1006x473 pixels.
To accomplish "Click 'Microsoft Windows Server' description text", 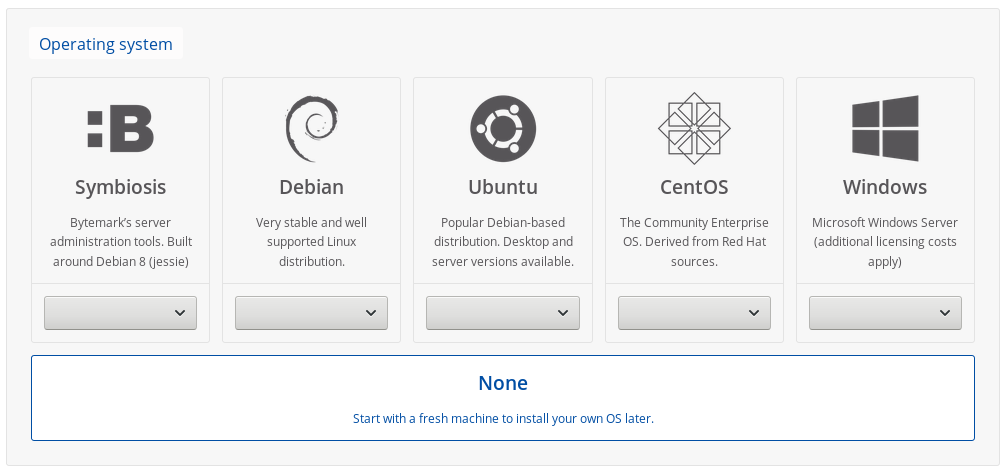I will tap(885, 242).
